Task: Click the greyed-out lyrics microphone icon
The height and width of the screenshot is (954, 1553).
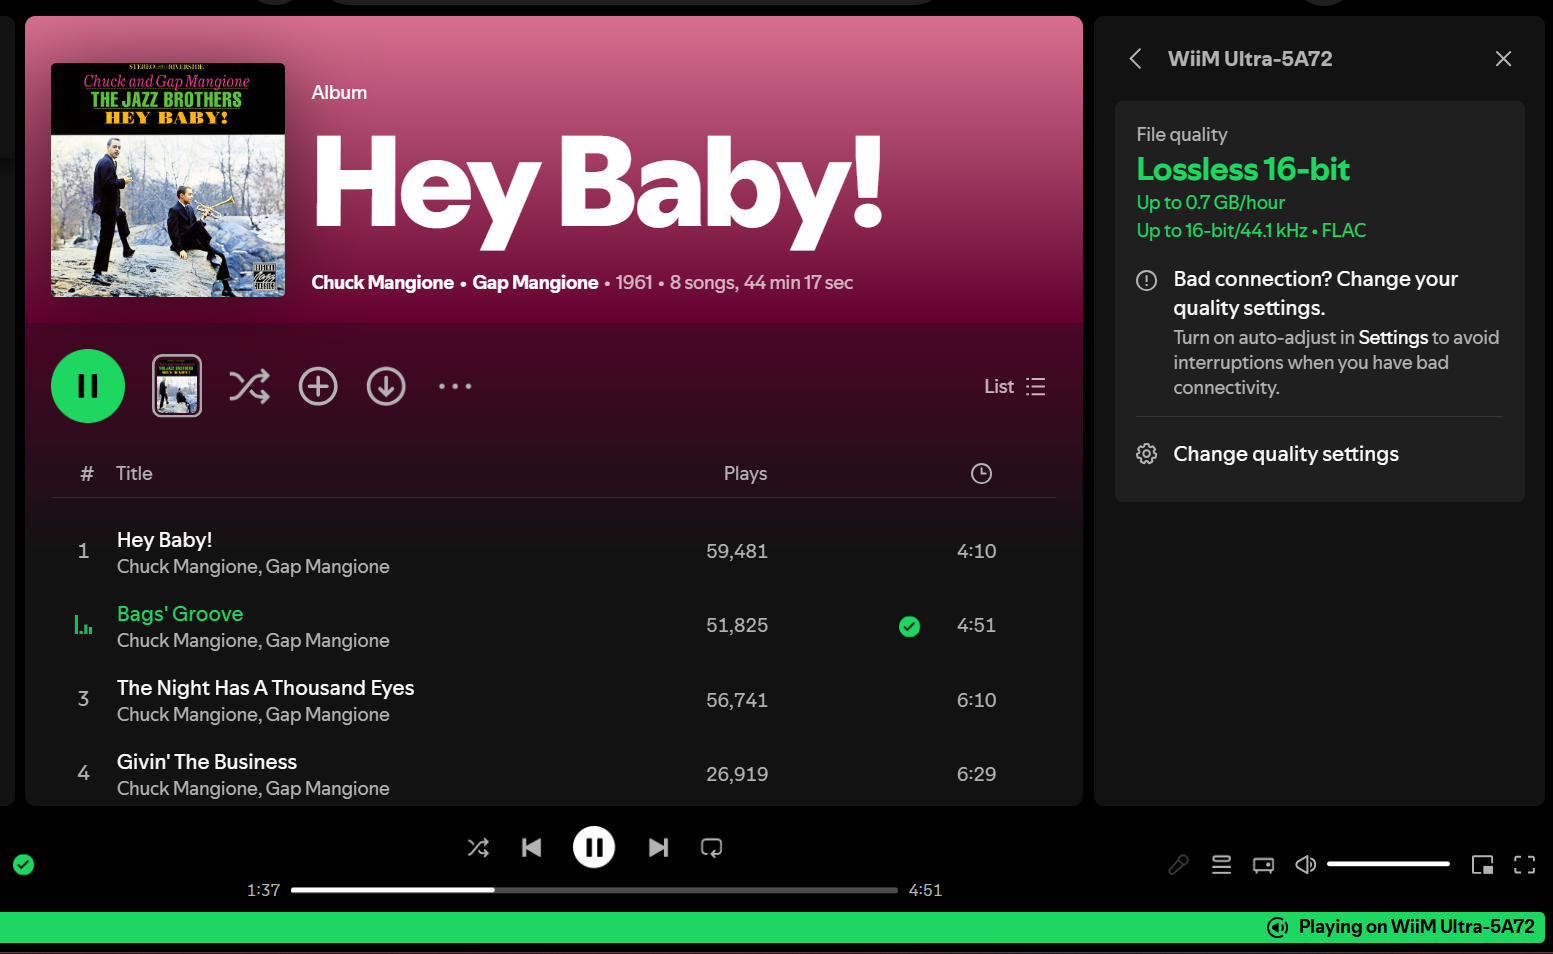Action: [1179, 865]
